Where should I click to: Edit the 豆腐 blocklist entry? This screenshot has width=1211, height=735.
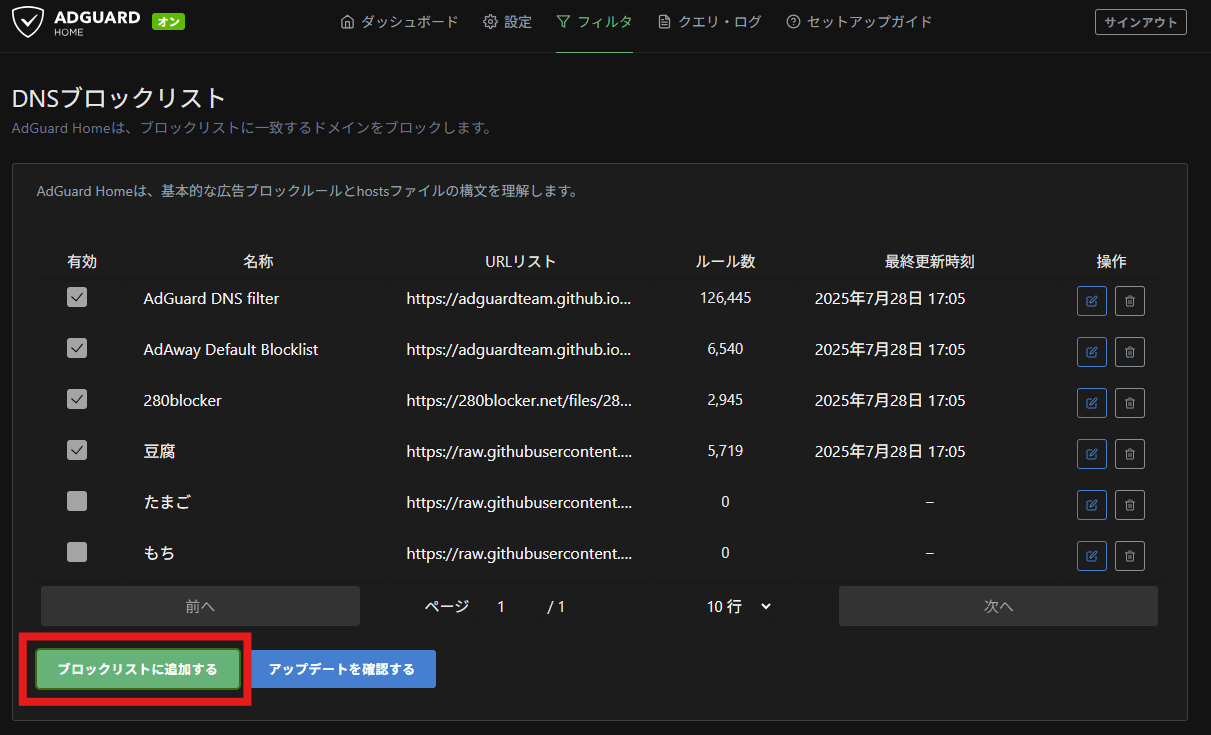click(x=1092, y=454)
